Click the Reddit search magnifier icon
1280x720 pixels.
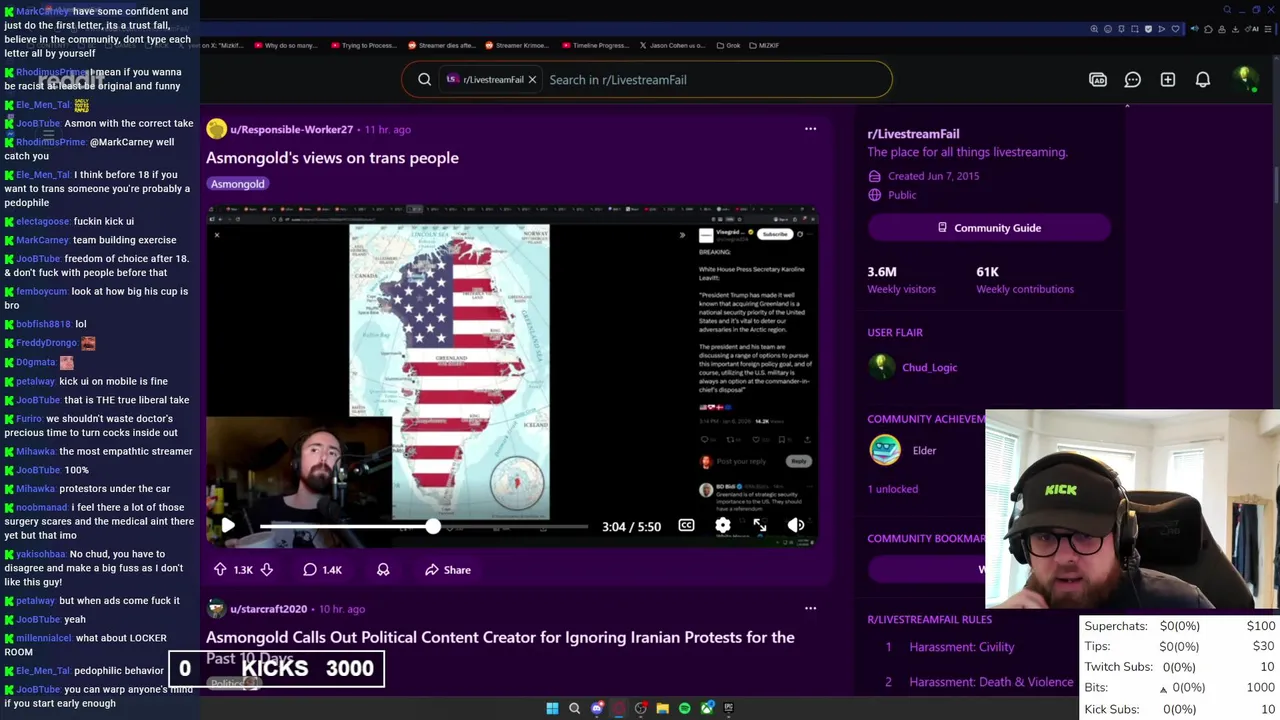(x=425, y=80)
